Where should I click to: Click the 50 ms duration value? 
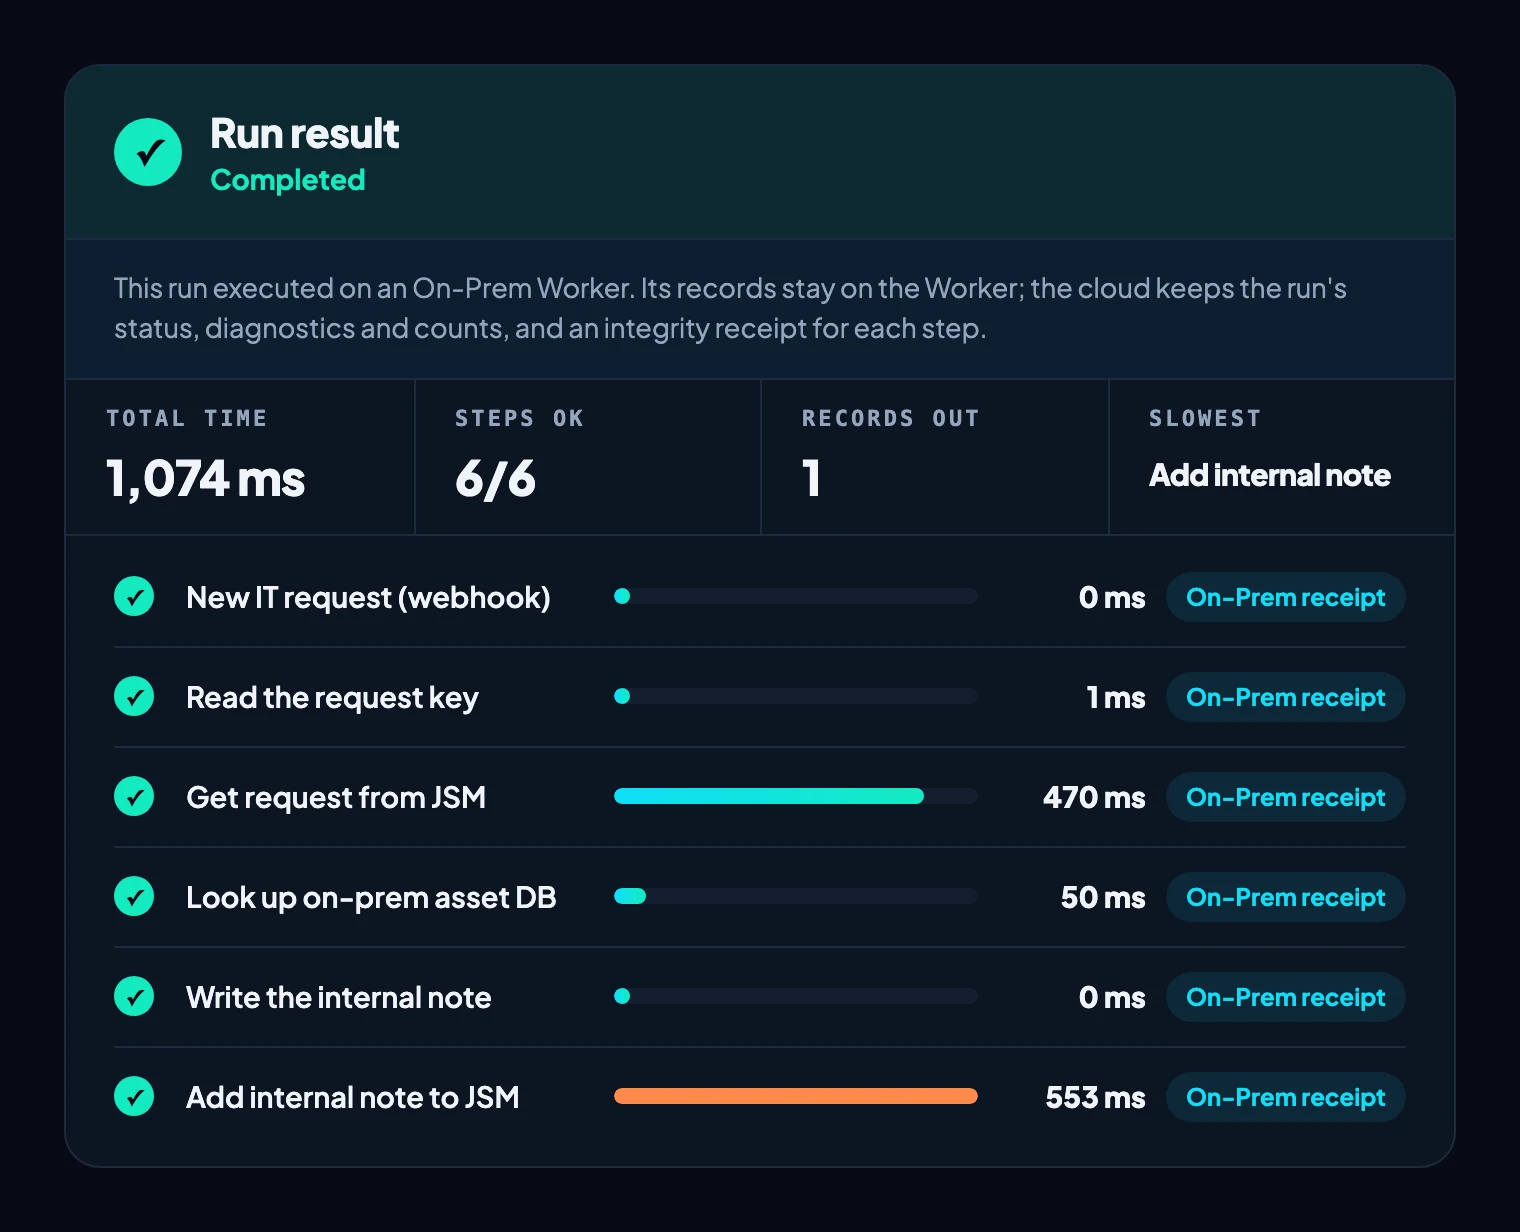click(1103, 897)
